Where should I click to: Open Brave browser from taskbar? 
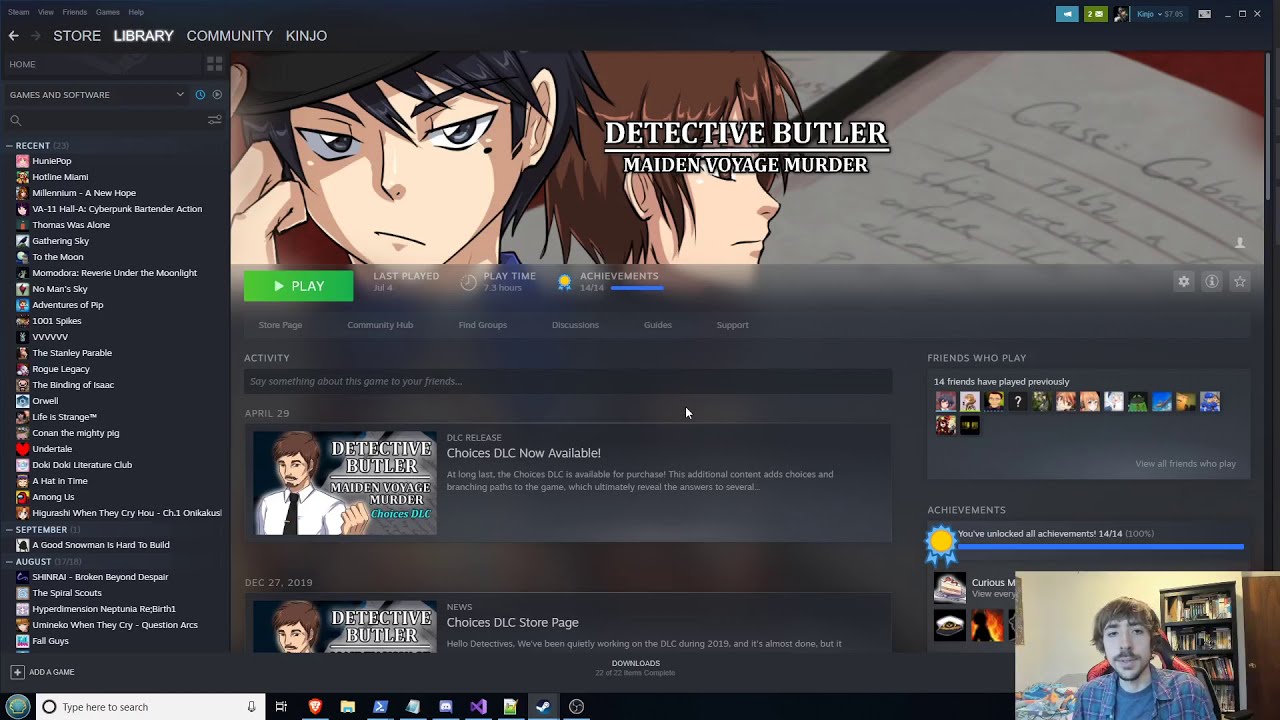(x=315, y=707)
